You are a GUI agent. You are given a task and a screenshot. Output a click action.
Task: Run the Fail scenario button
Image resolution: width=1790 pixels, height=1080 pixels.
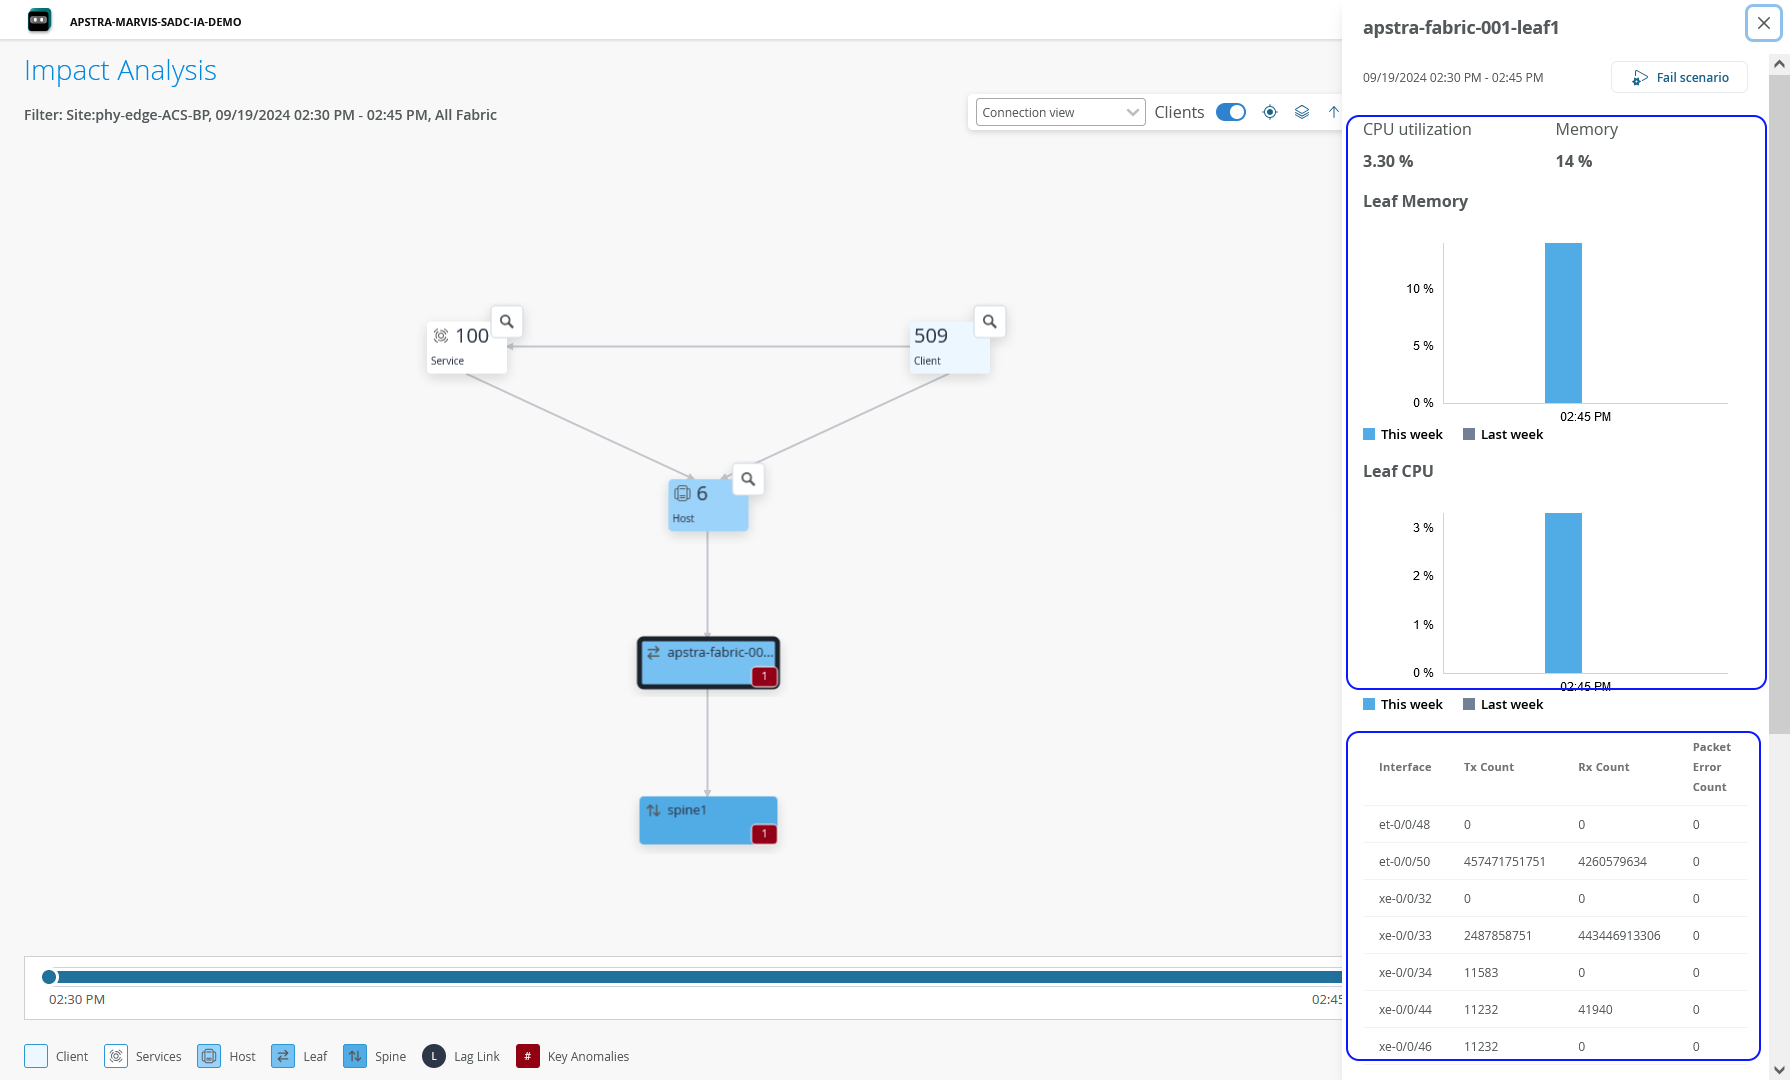pyautogui.click(x=1680, y=77)
